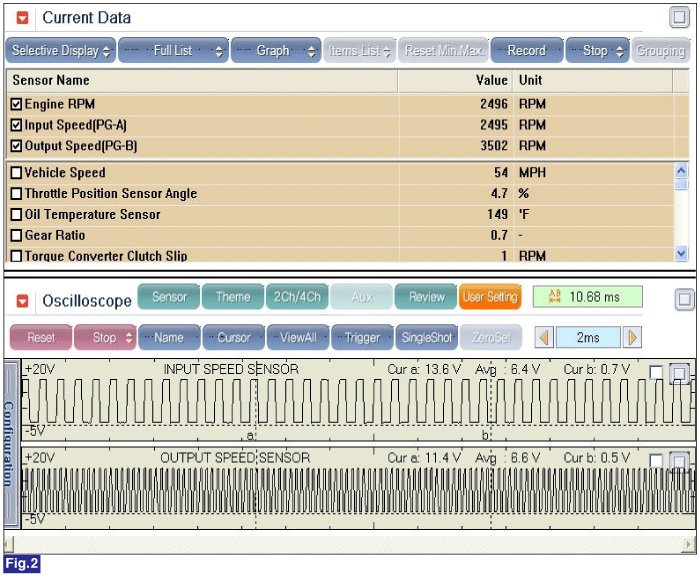The image size is (700, 575).
Task: Increase time base with right arrow
Action: [x=633, y=338]
